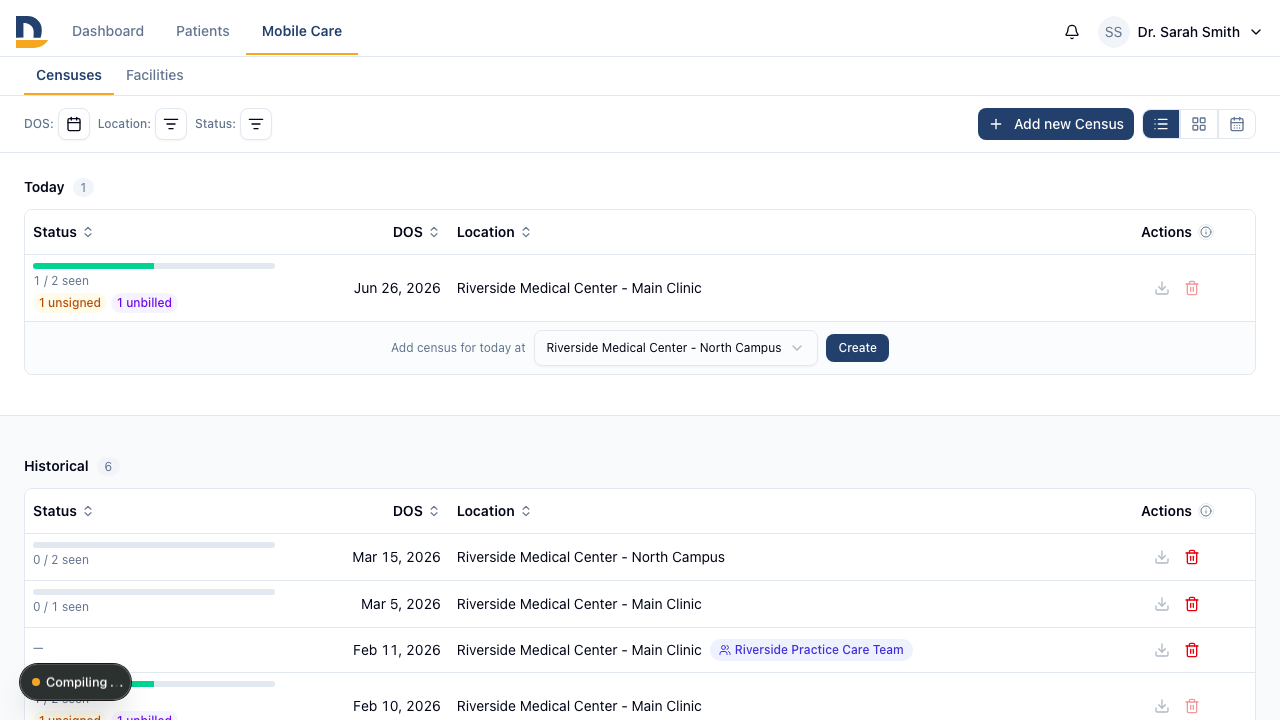Image resolution: width=1280 pixels, height=720 pixels.
Task: Open Location filter icon
Action: point(171,124)
